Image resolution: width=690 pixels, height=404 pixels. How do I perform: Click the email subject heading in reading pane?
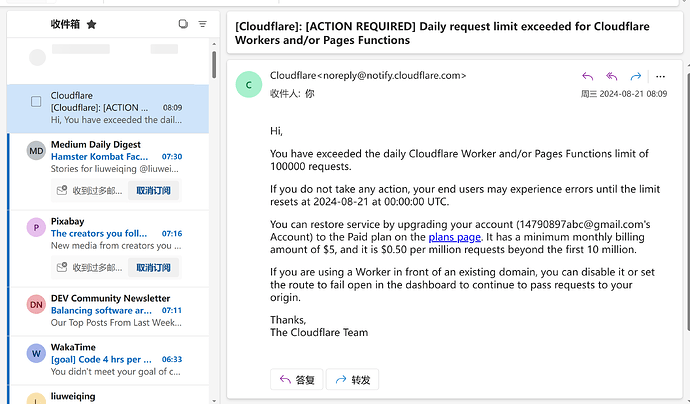coord(442,33)
